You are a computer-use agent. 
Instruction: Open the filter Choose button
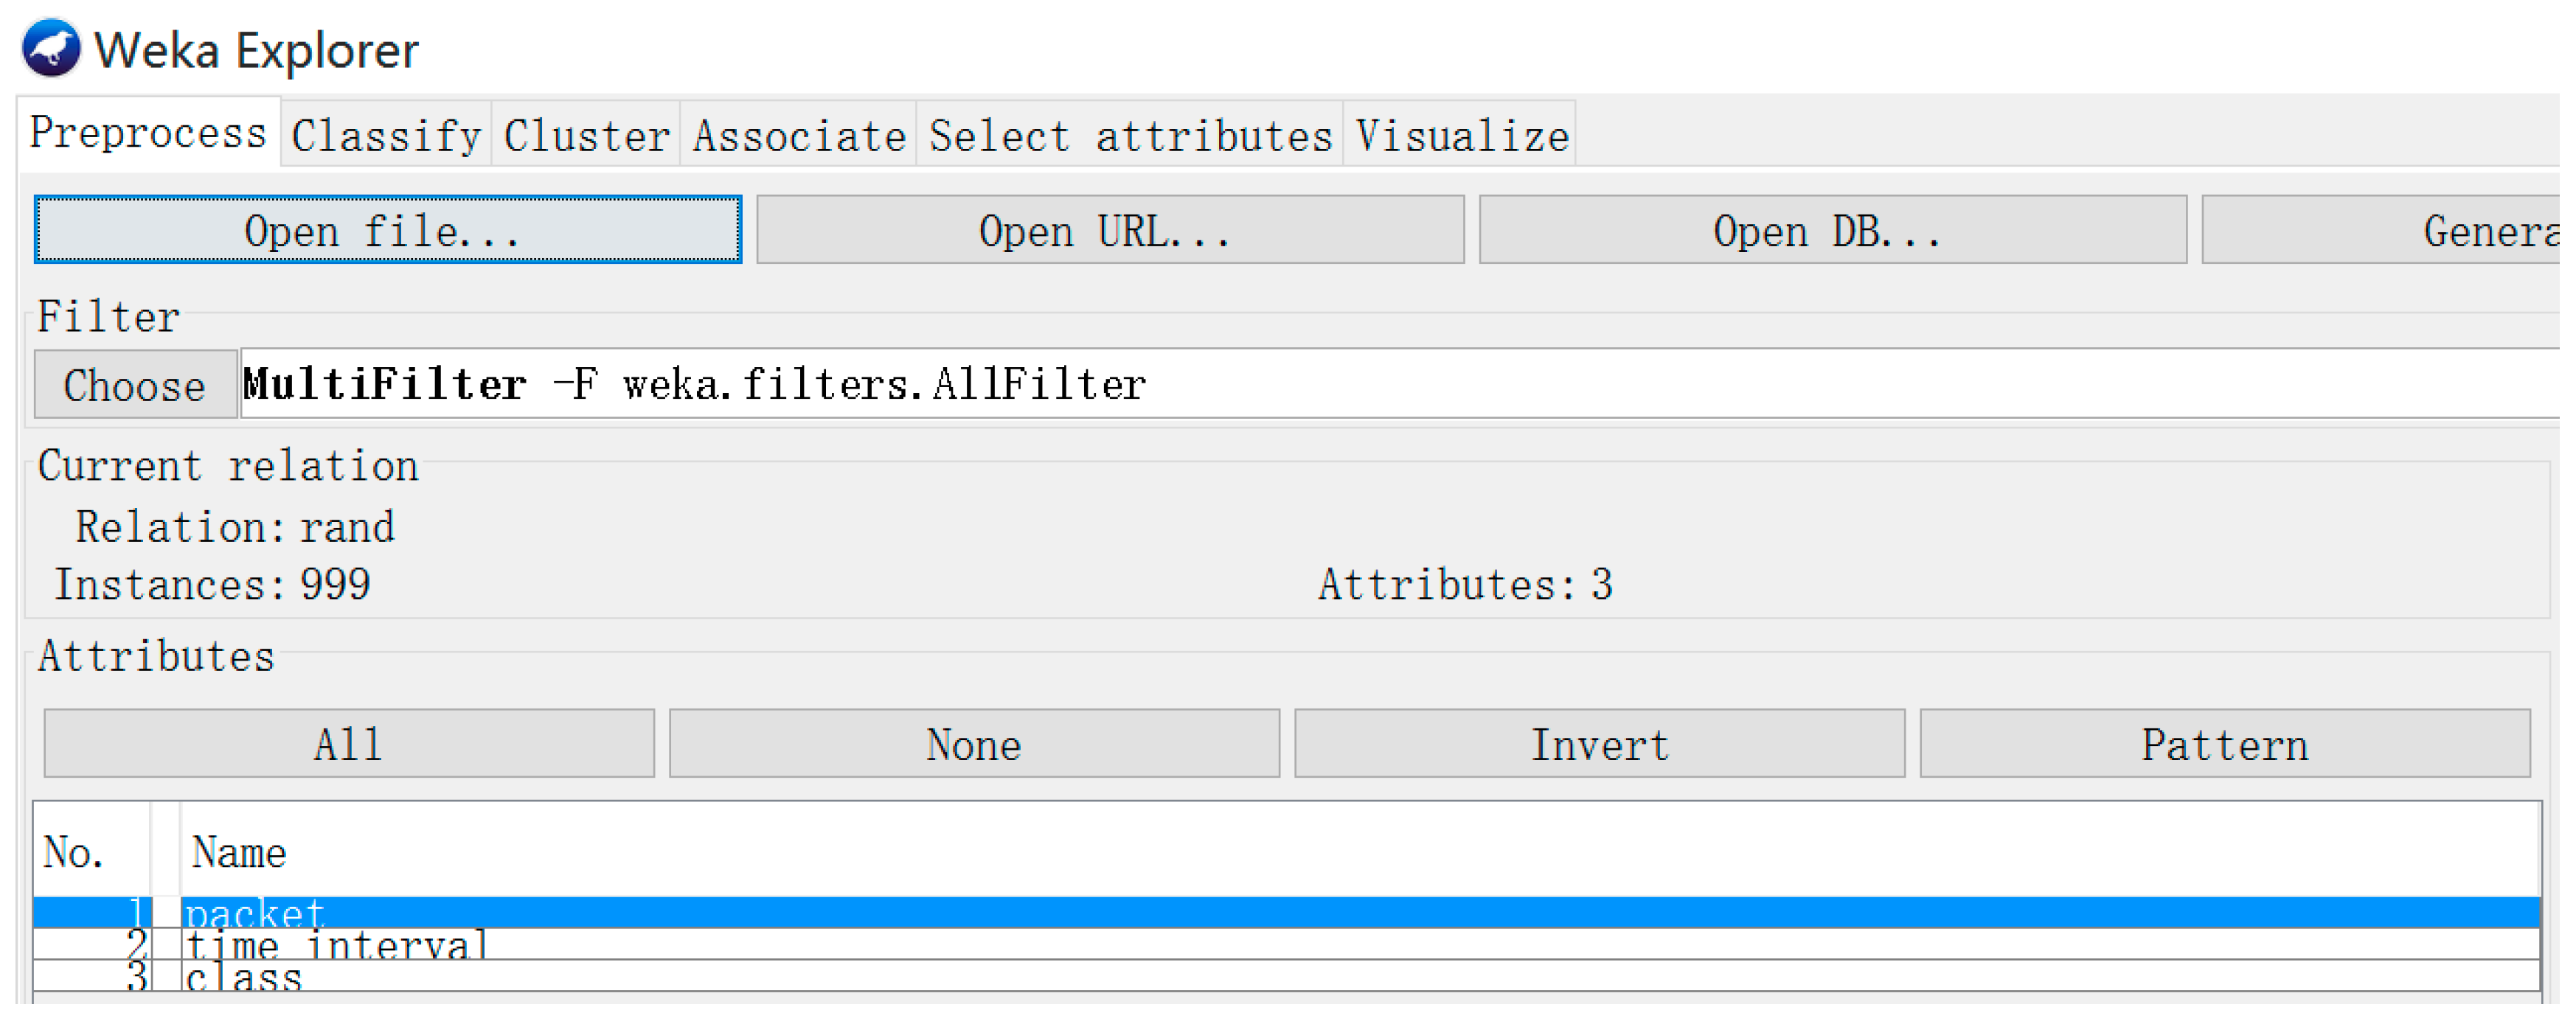(135, 384)
